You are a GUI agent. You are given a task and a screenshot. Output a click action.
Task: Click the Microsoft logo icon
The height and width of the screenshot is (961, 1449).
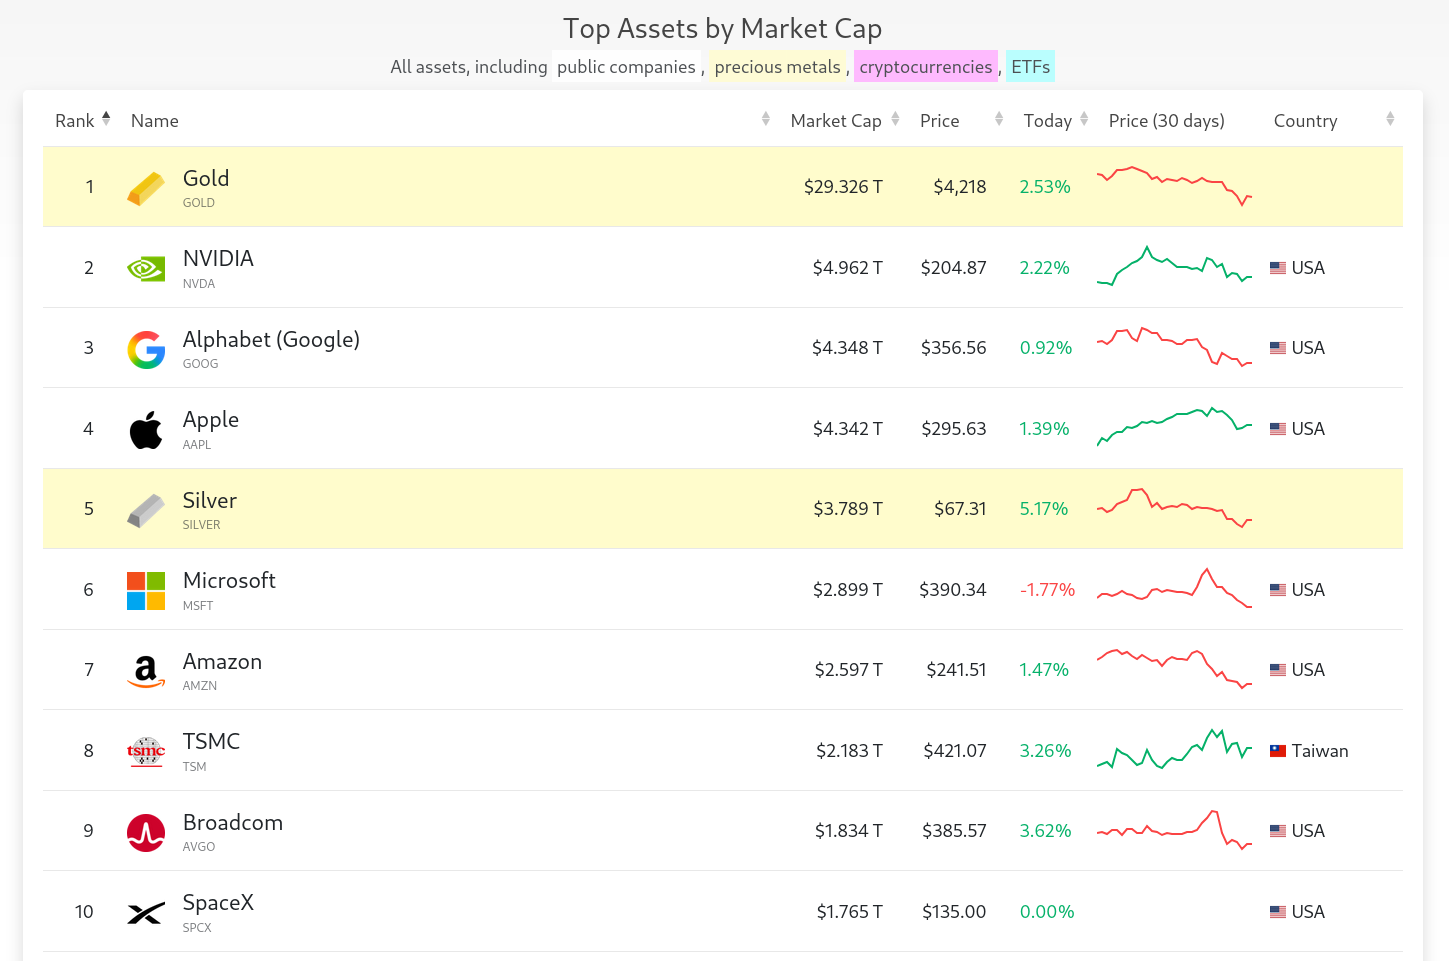pyautogui.click(x=146, y=591)
